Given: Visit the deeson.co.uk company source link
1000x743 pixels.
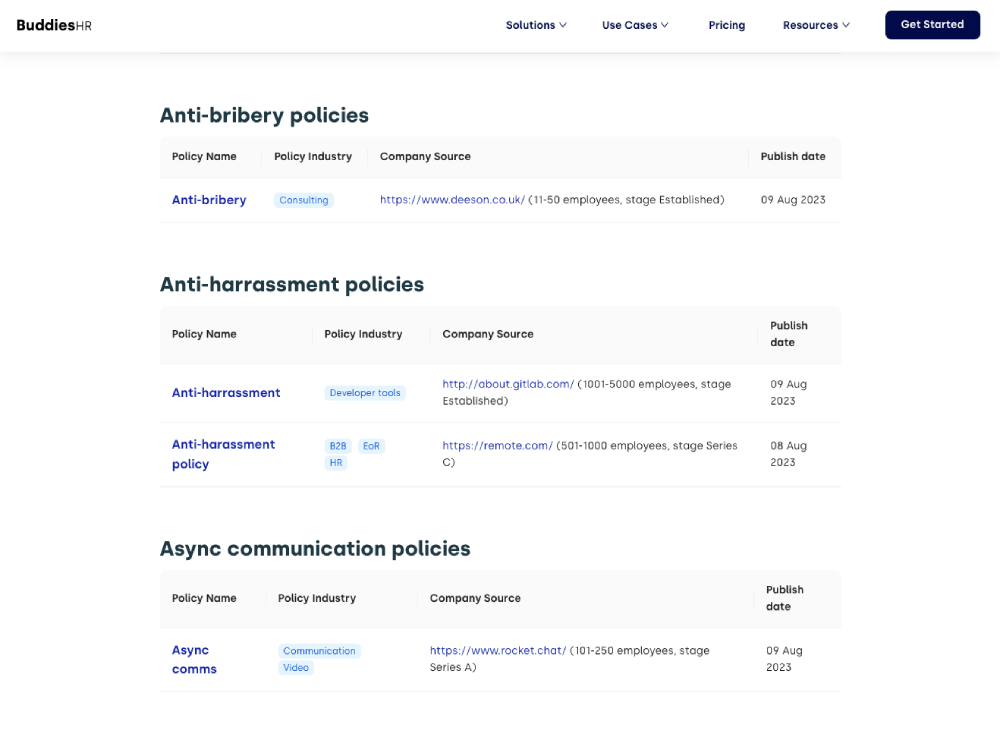Looking at the screenshot, I should tap(451, 199).
